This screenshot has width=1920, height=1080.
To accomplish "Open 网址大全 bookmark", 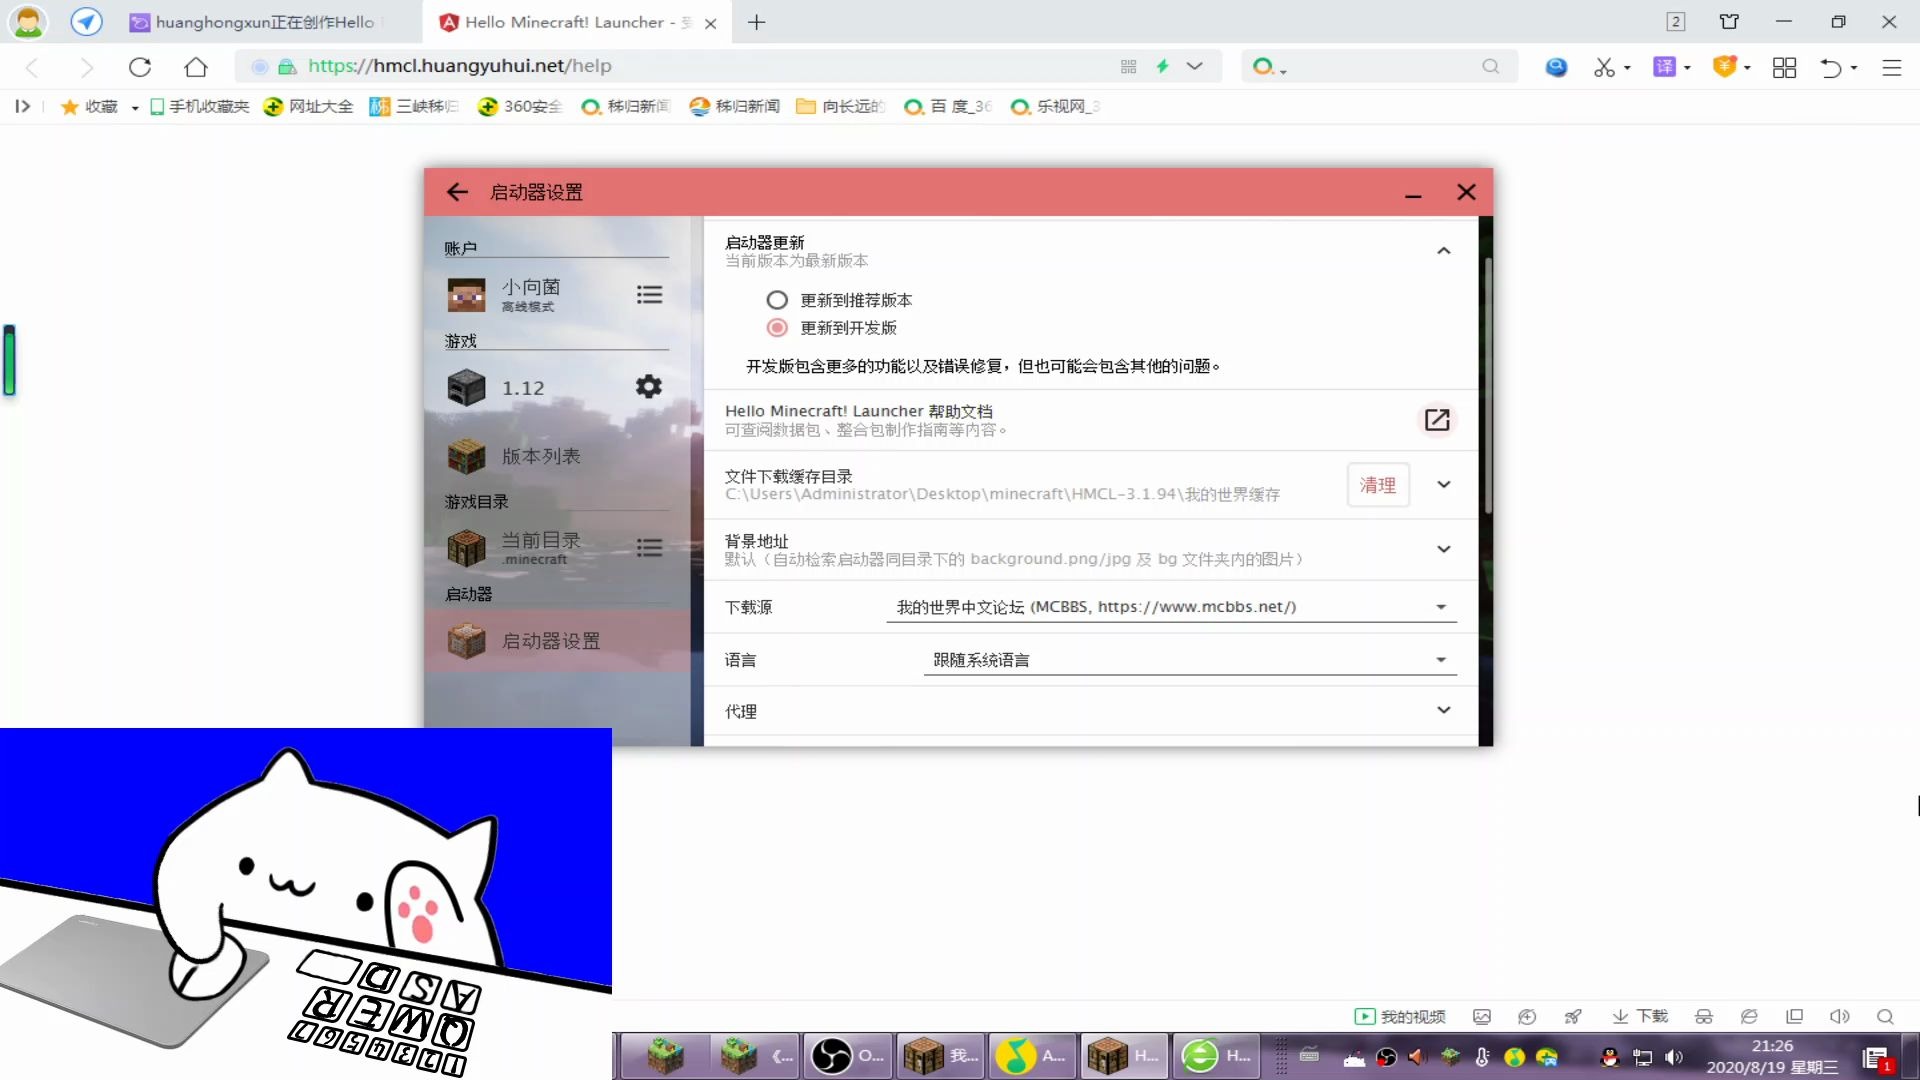I will 308,106.
